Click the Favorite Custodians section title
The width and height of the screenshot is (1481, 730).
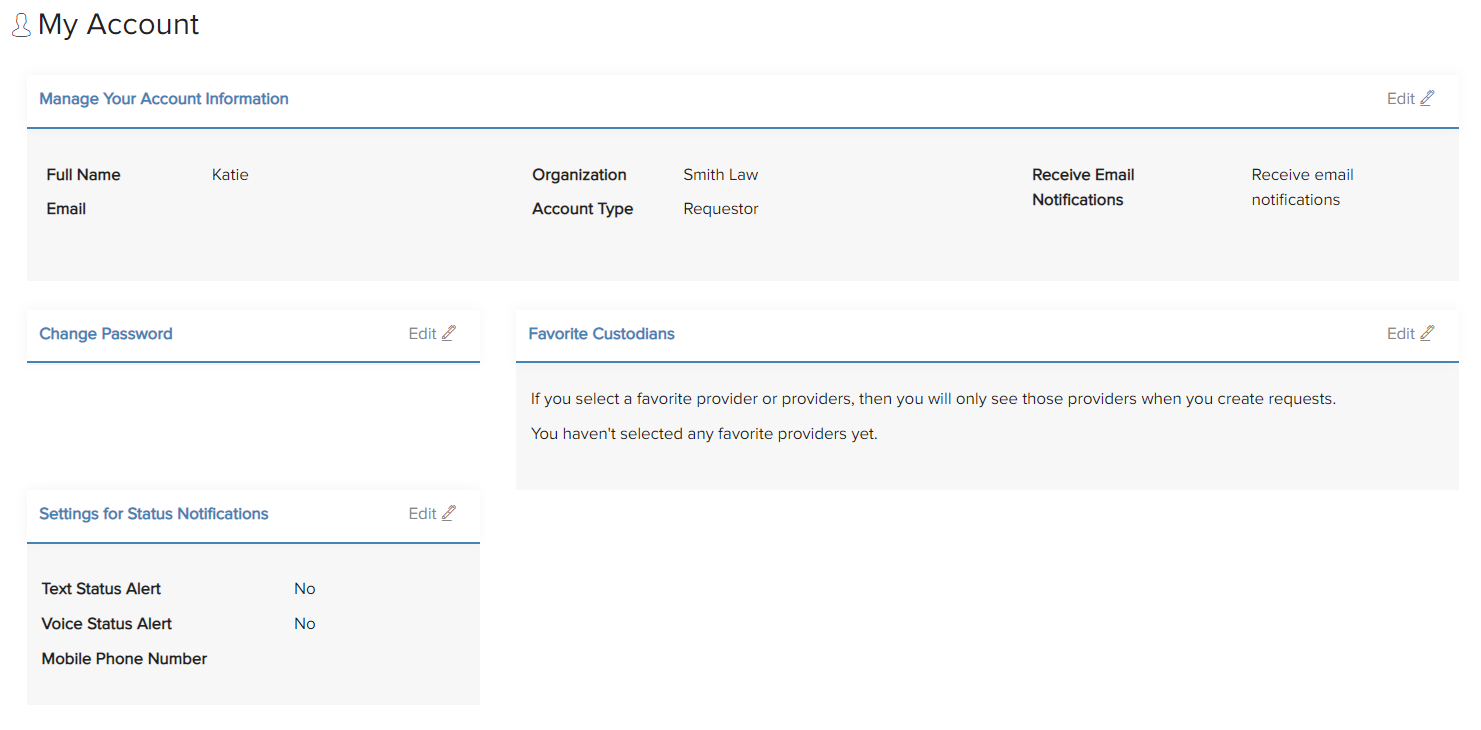click(x=601, y=333)
